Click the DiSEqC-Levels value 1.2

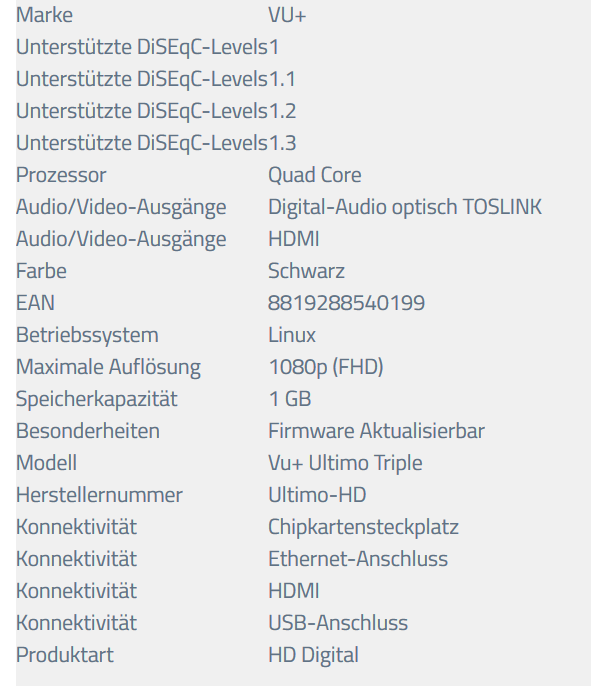coord(282,111)
